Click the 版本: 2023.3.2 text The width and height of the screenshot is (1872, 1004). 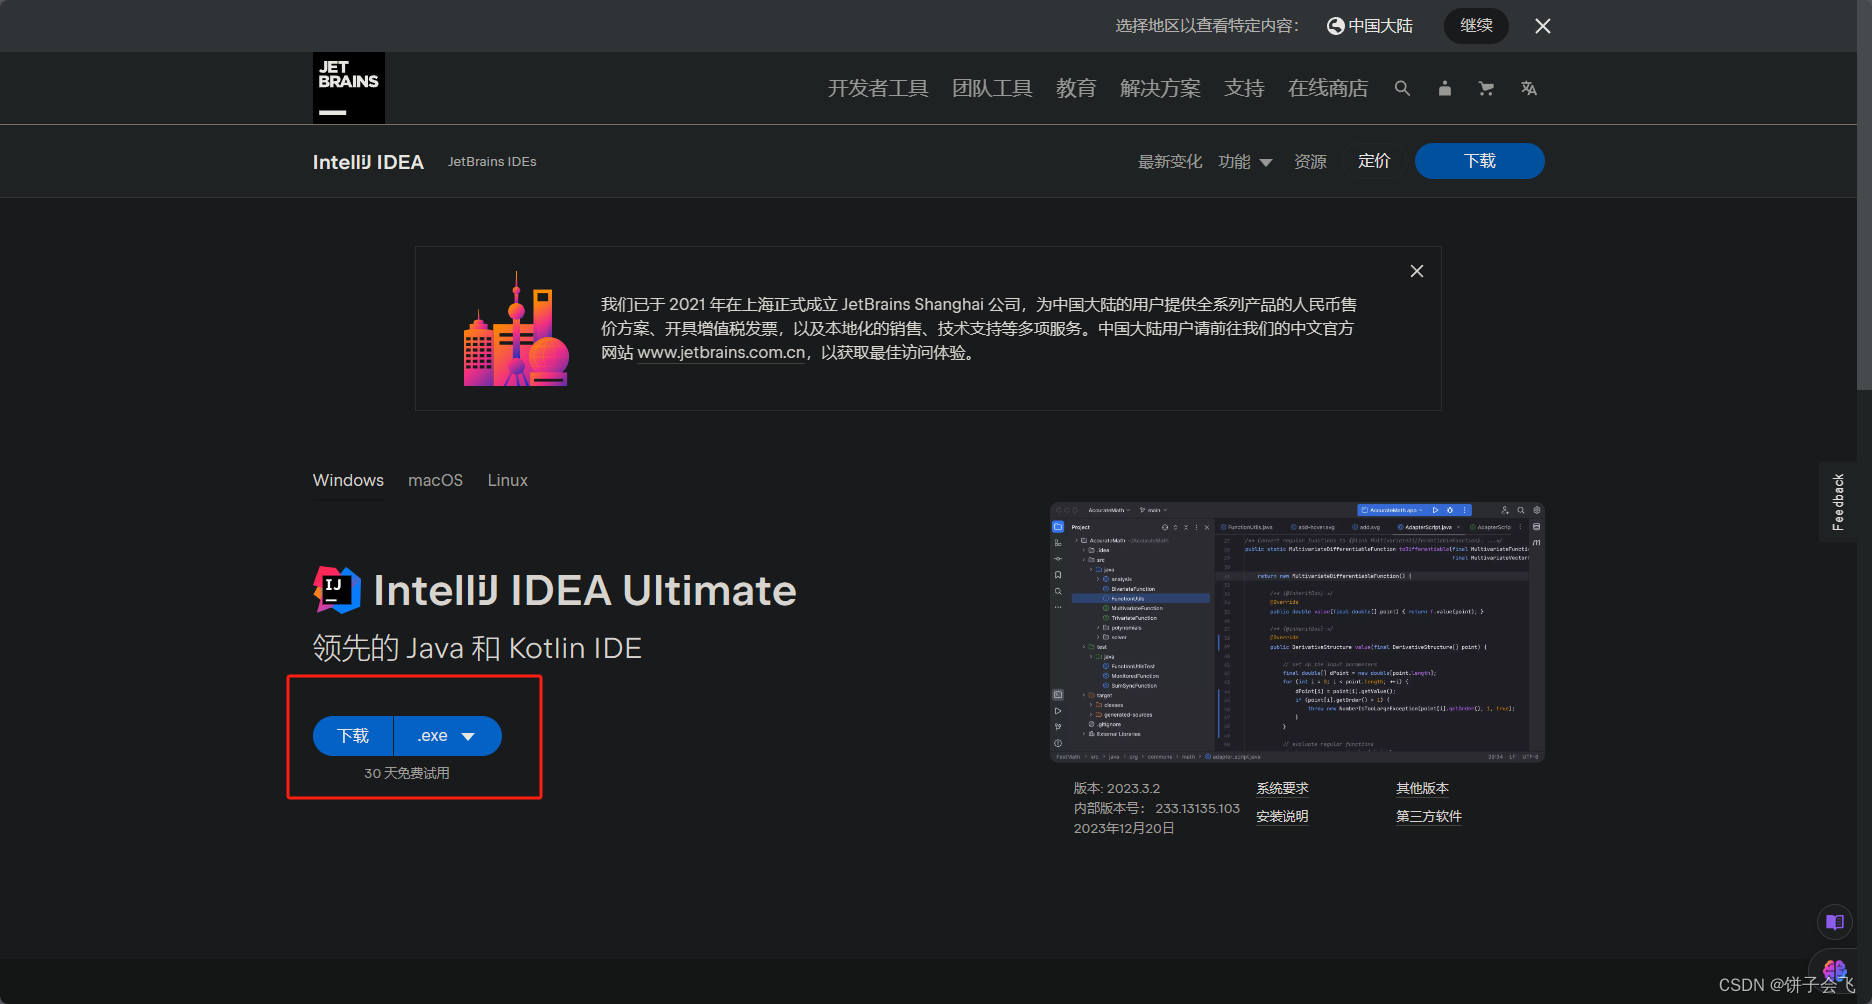[x=1117, y=789]
